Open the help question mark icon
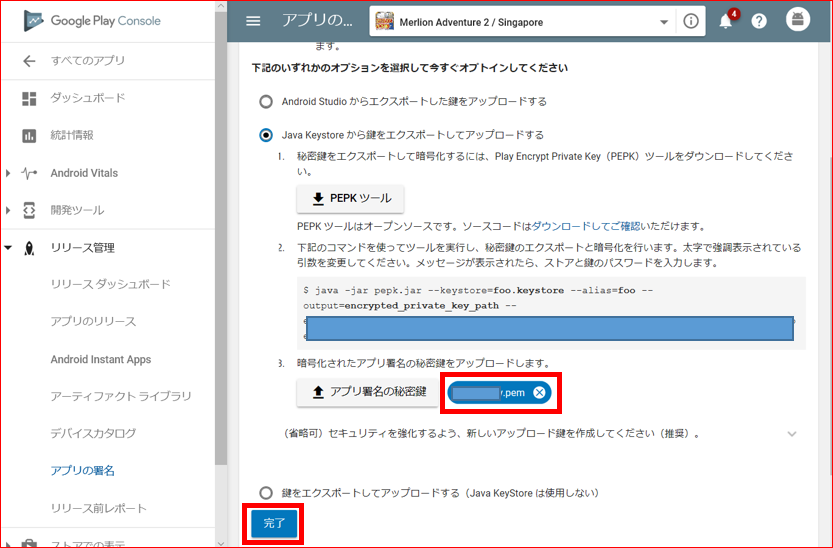The width and height of the screenshot is (833, 548). pyautogui.click(x=759, y=21)
